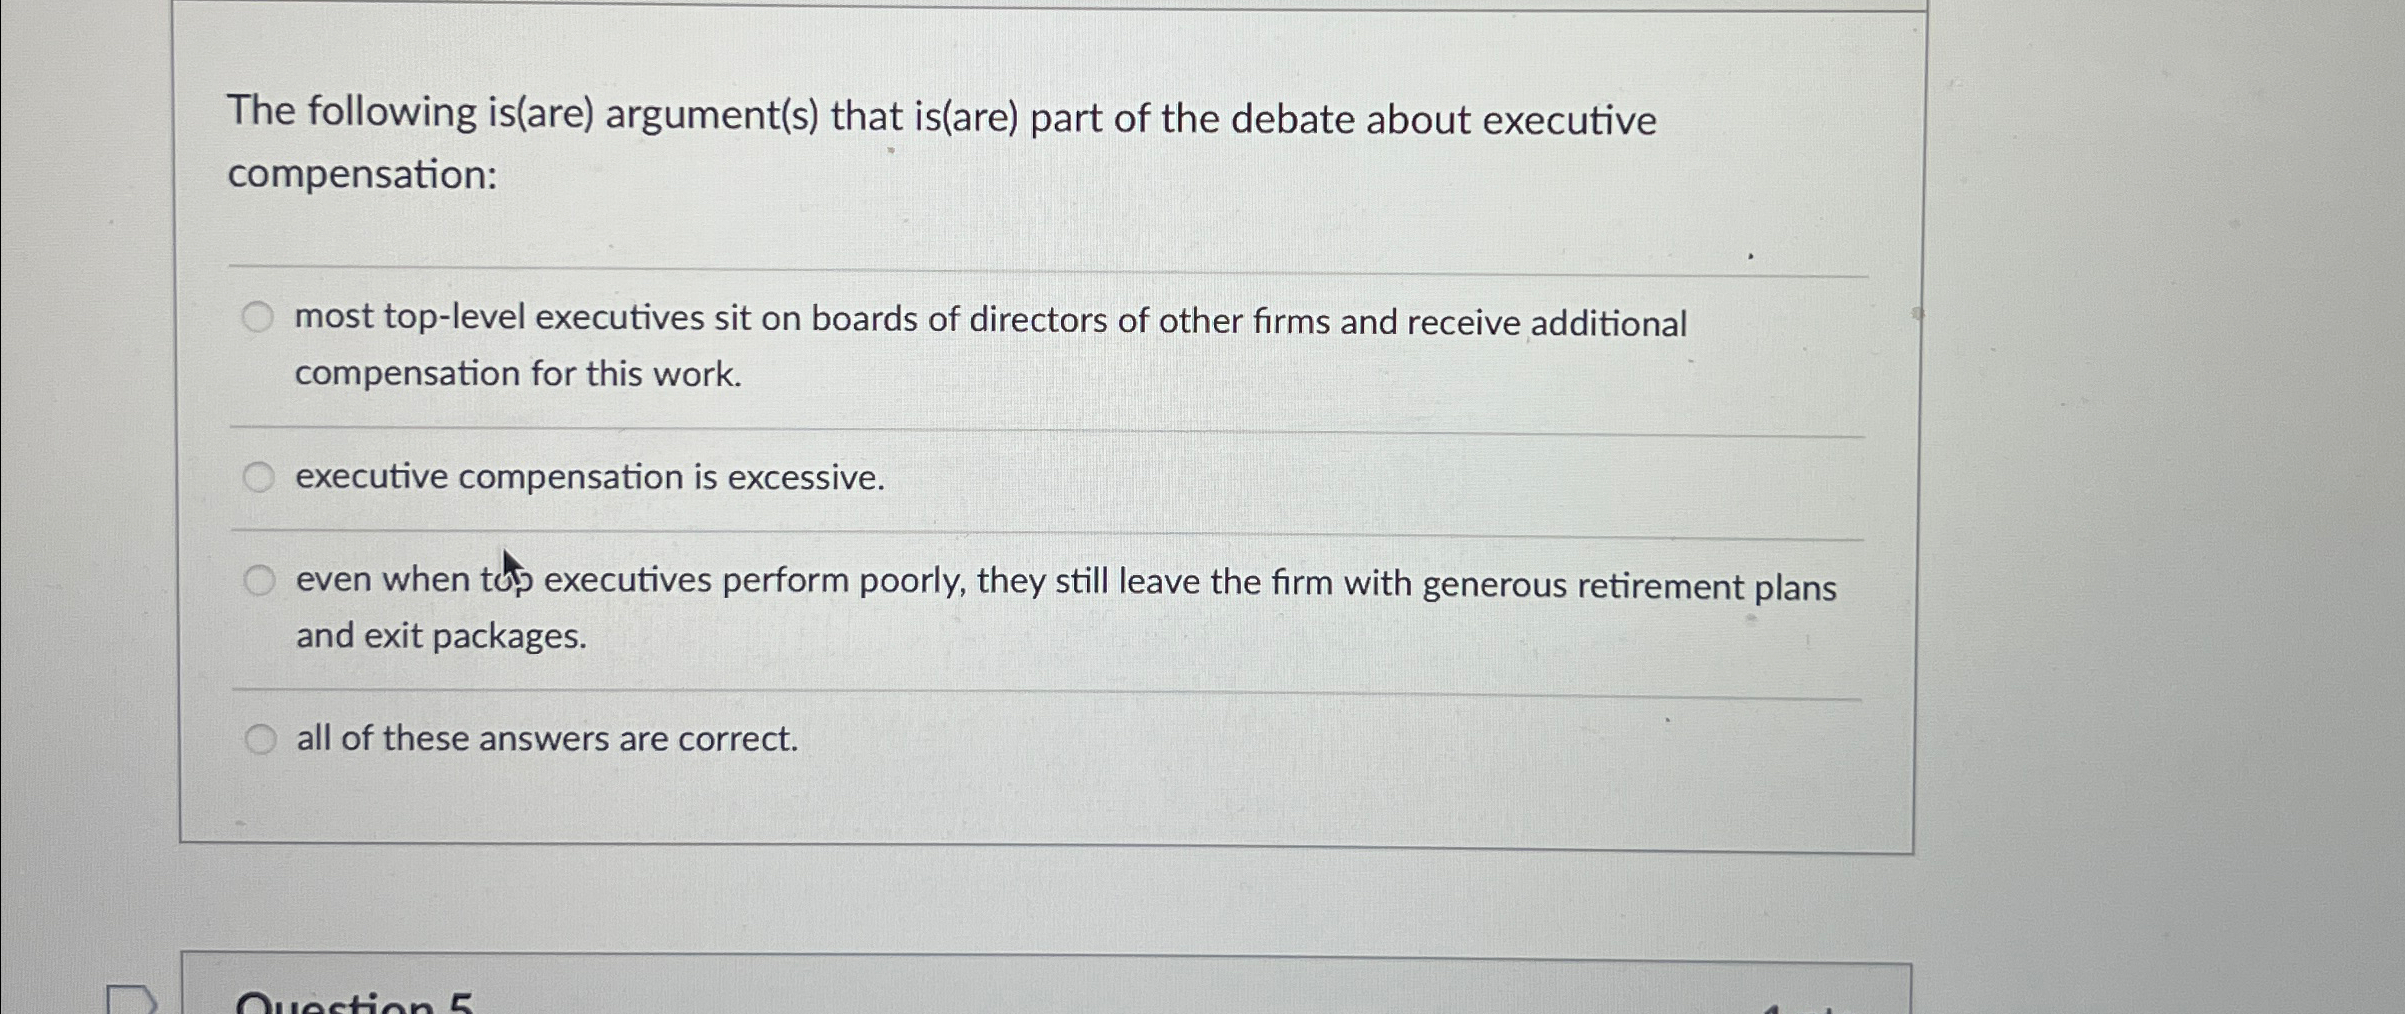
Task: Choose "all of these answers are correct" option
Action: [260, 737]
